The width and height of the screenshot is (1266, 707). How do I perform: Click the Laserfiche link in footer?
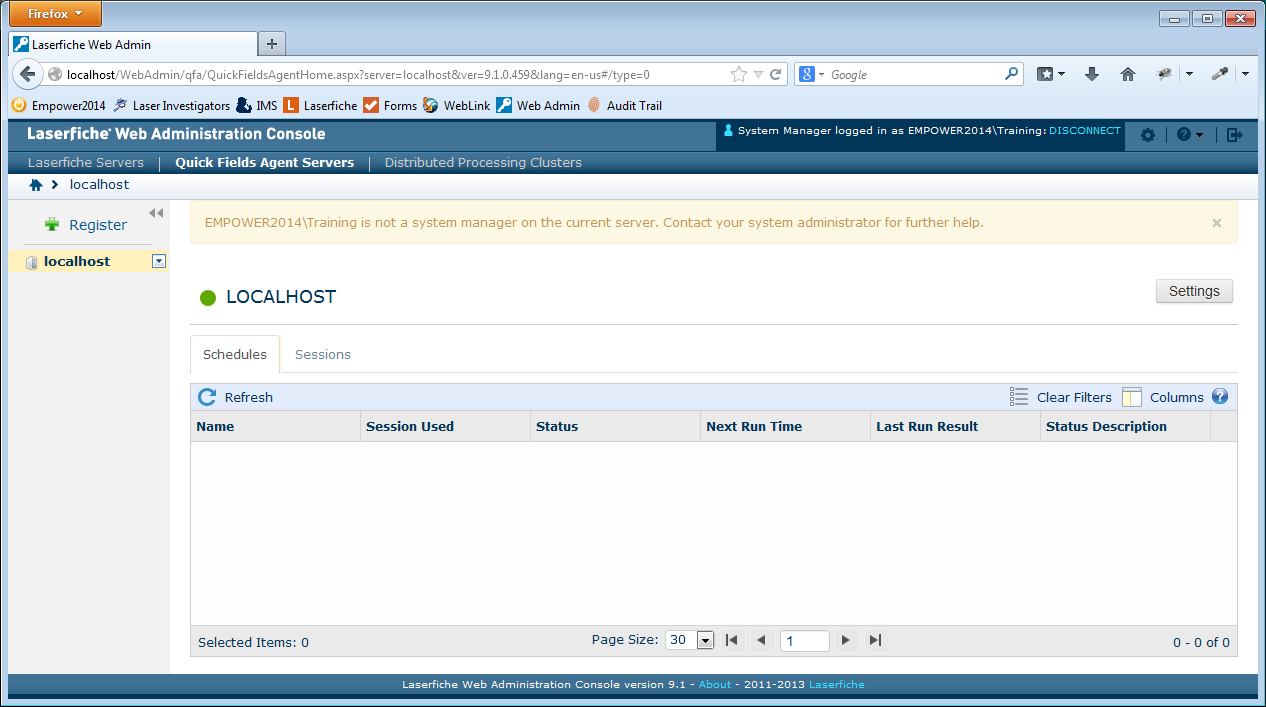(x=837, y=685)
